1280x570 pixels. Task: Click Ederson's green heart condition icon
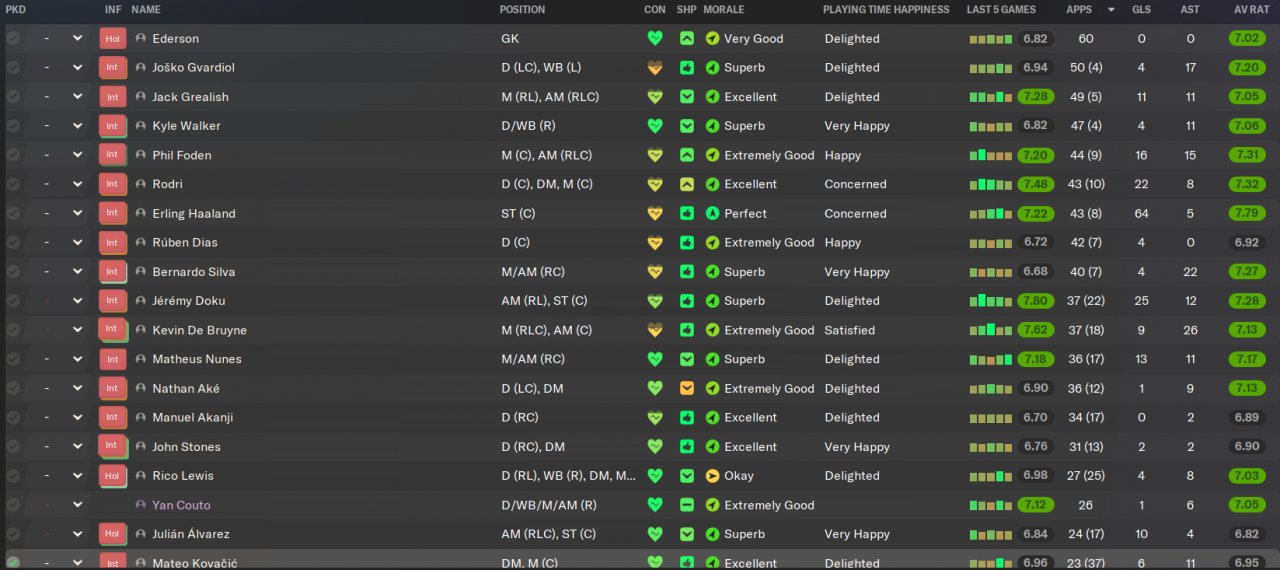[x=655, y=39]
